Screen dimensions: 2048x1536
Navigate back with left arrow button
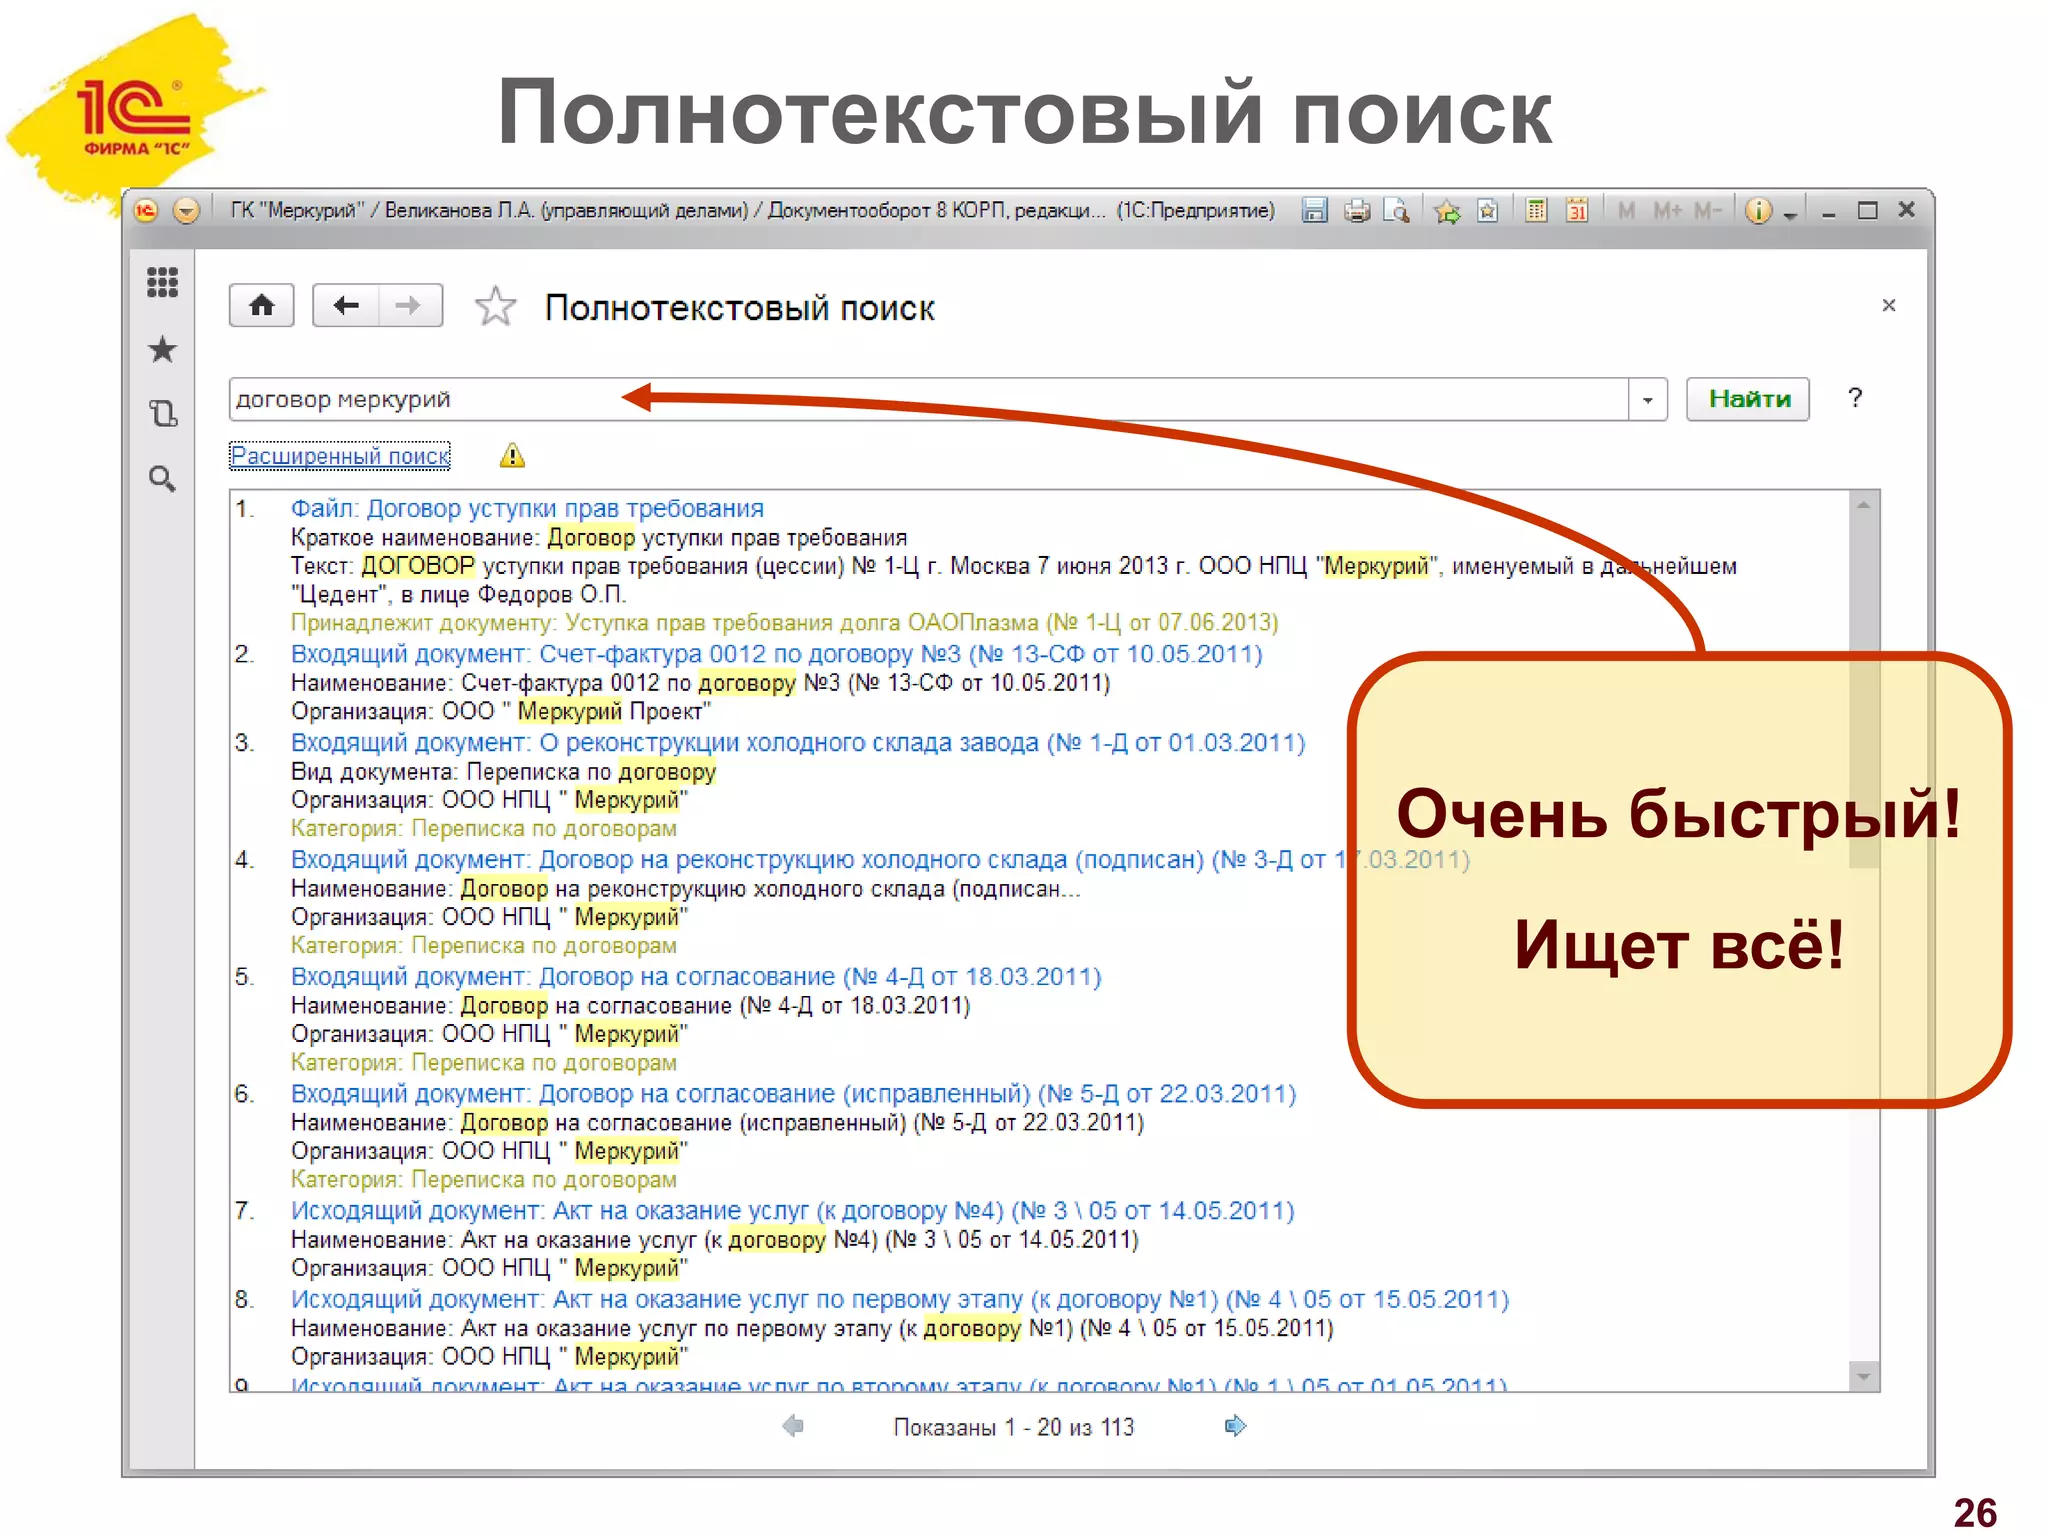(x=346, y=305)
